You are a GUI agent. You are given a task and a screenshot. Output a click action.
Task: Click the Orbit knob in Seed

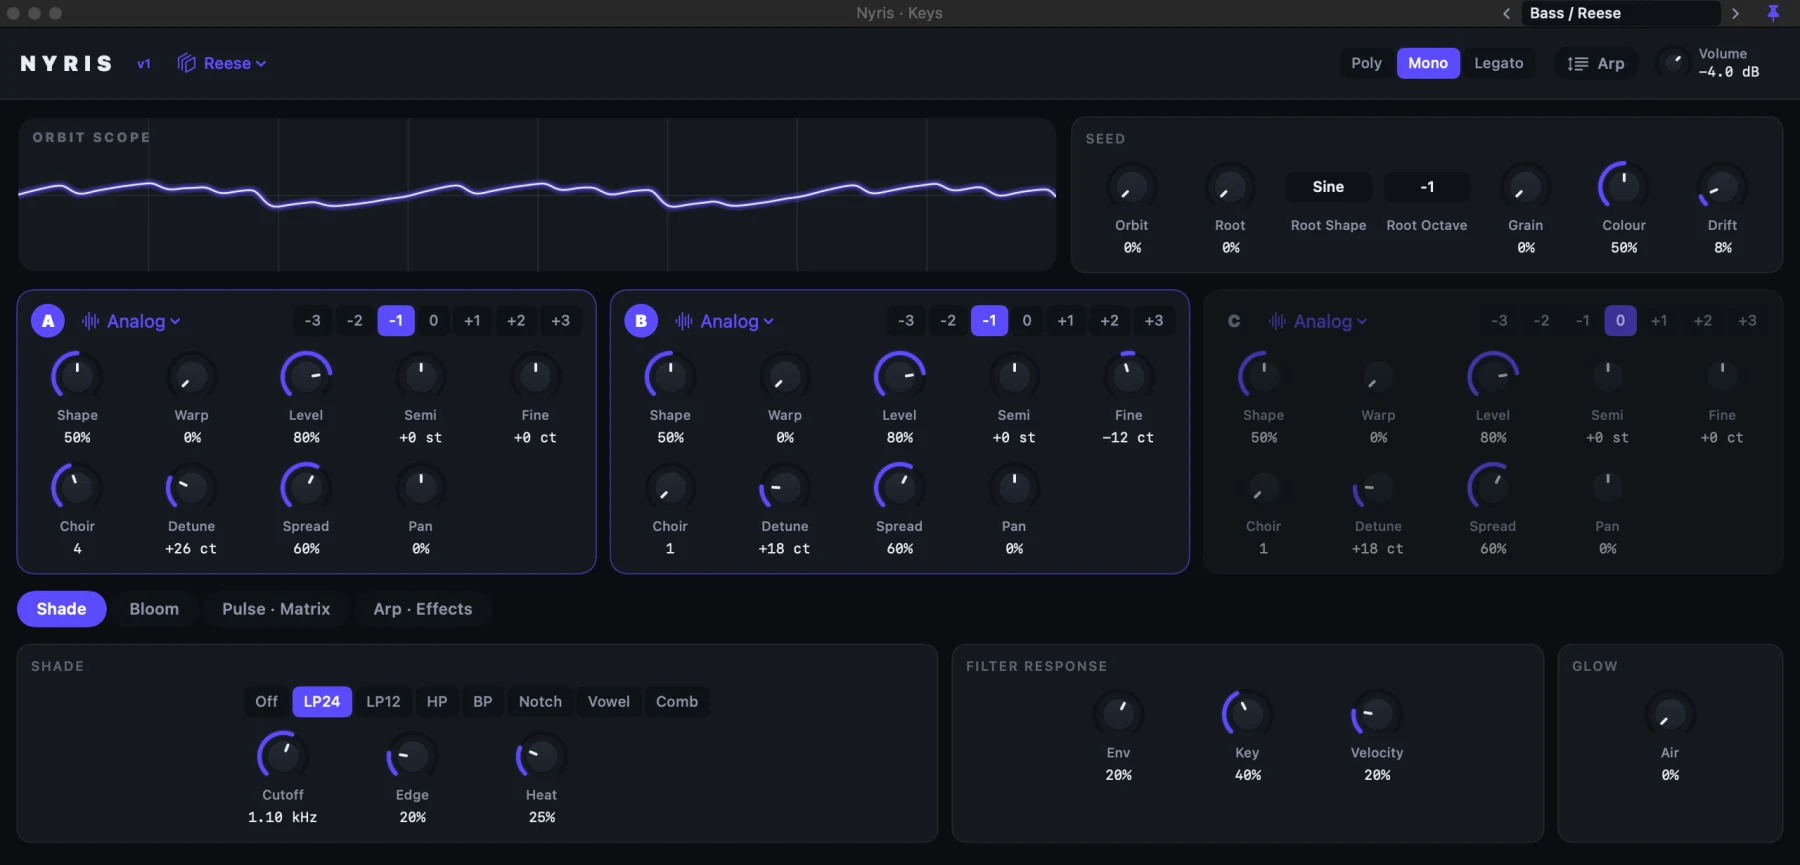coord(1131,187)
